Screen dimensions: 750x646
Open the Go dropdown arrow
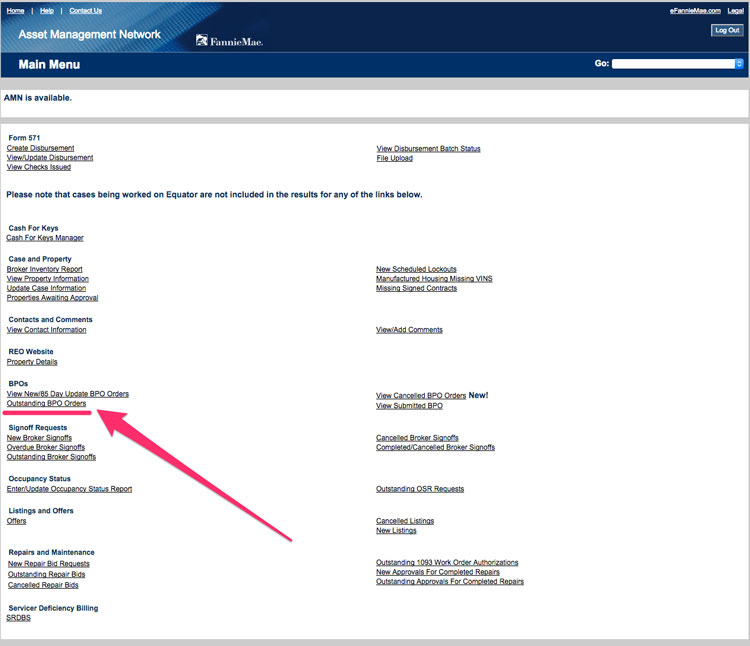[739, 64]
